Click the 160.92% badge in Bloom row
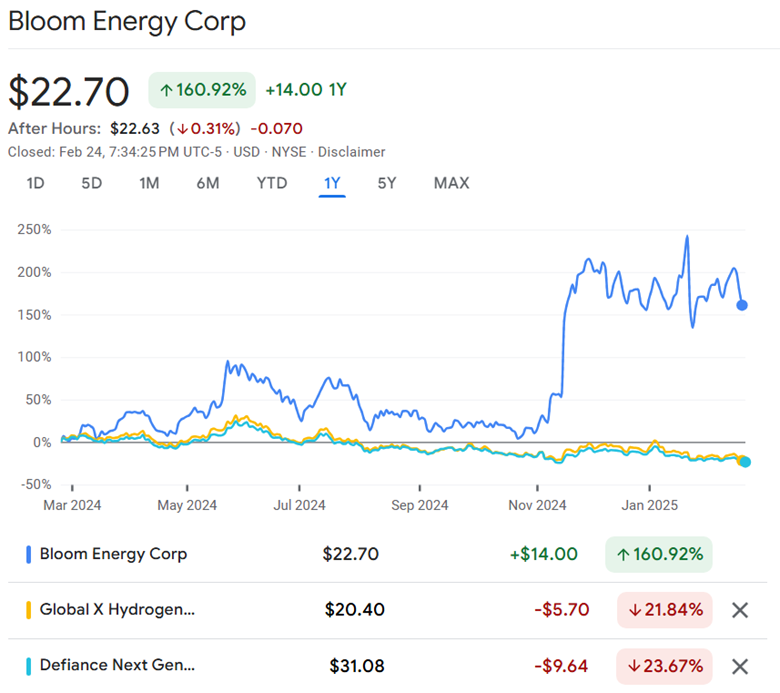This screenshot has height=693, width=780. point(659,554)
